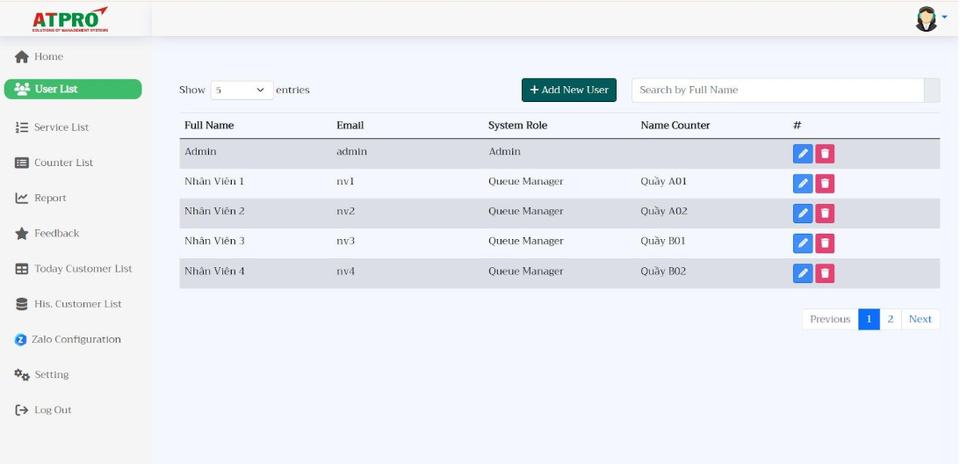Click trash icon for Nhân Viên 3
Image resolution: width=960 pixels, height=464 pixels.
point(824,244)
